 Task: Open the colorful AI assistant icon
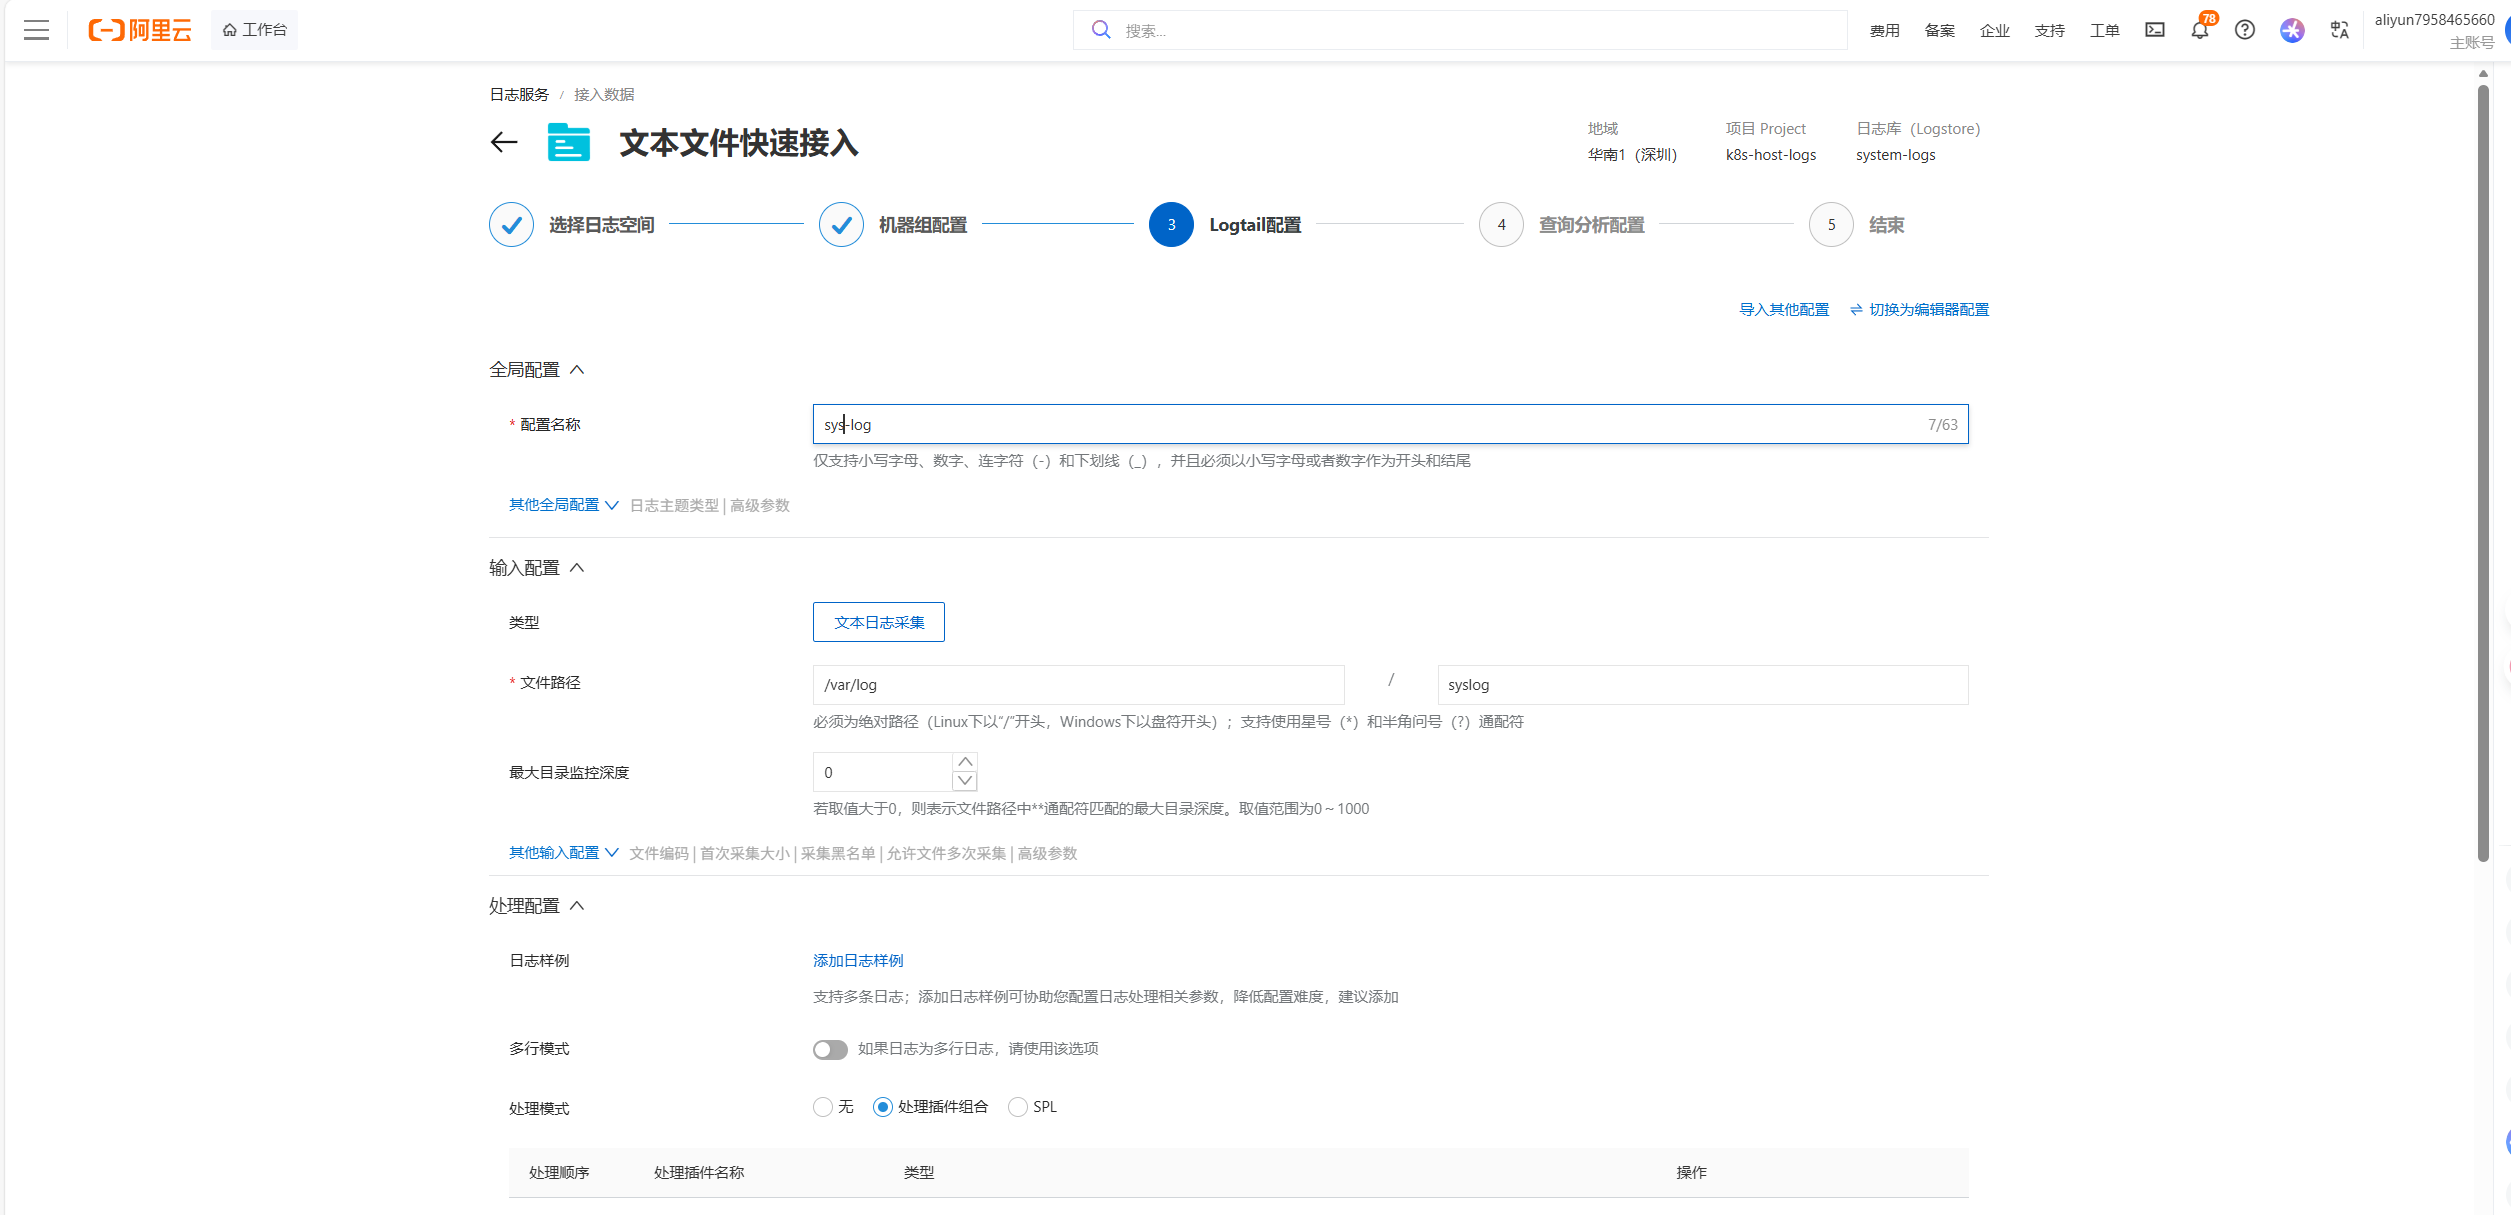[2292, 30]
